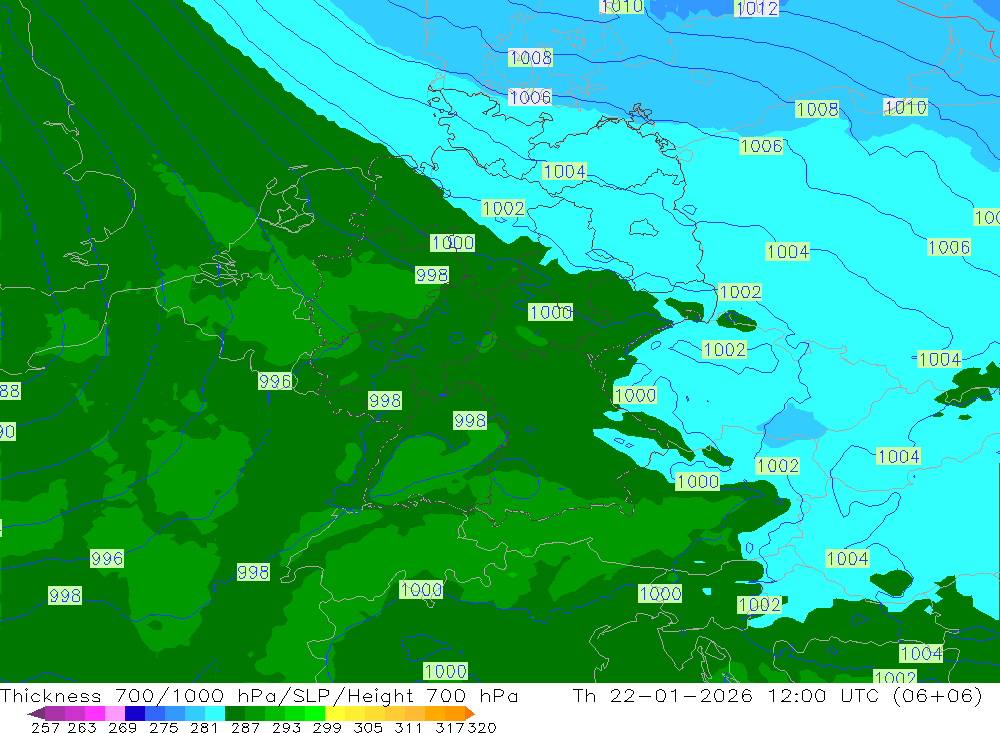This screenshot has width=1000, height=733.
Task: Click the darkest green swatch above 287
Action: (x=235, y=713)
